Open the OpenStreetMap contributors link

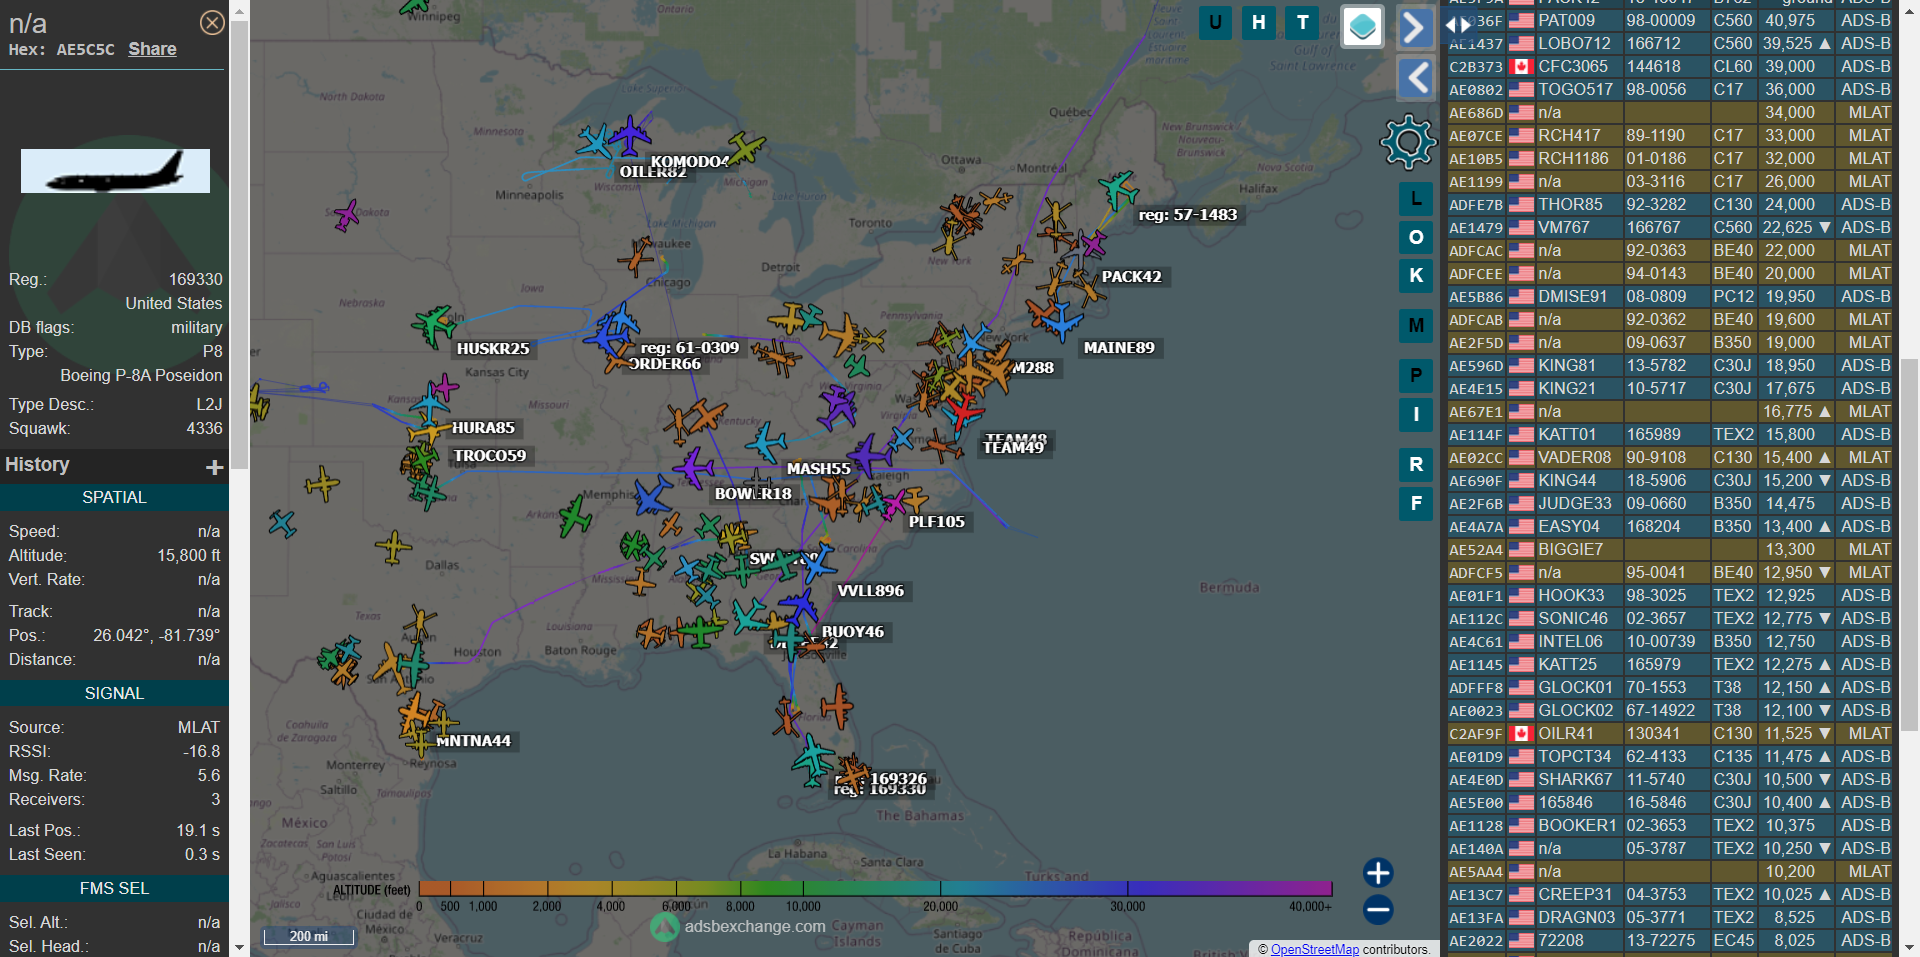[1314, 949]
